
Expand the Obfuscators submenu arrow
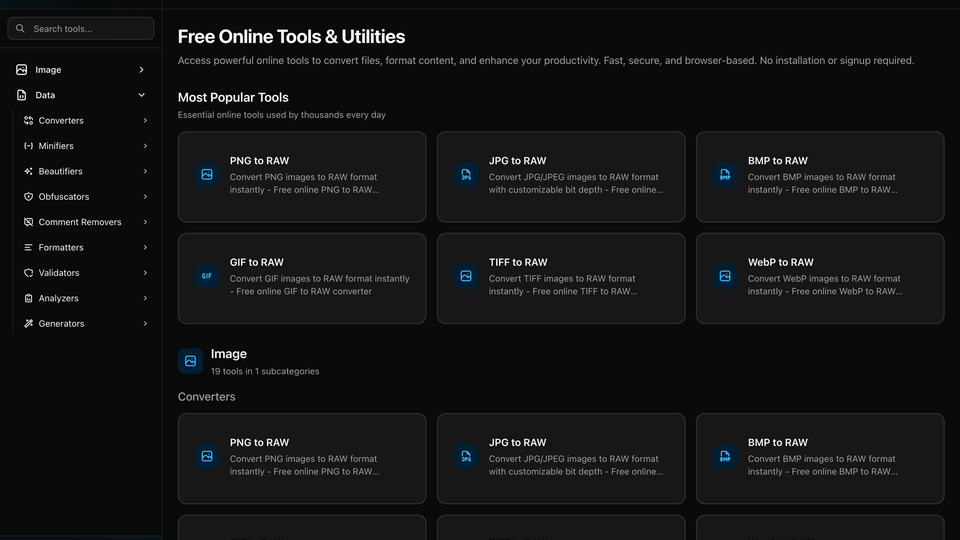pyautogui.click(x=145, y=197)
